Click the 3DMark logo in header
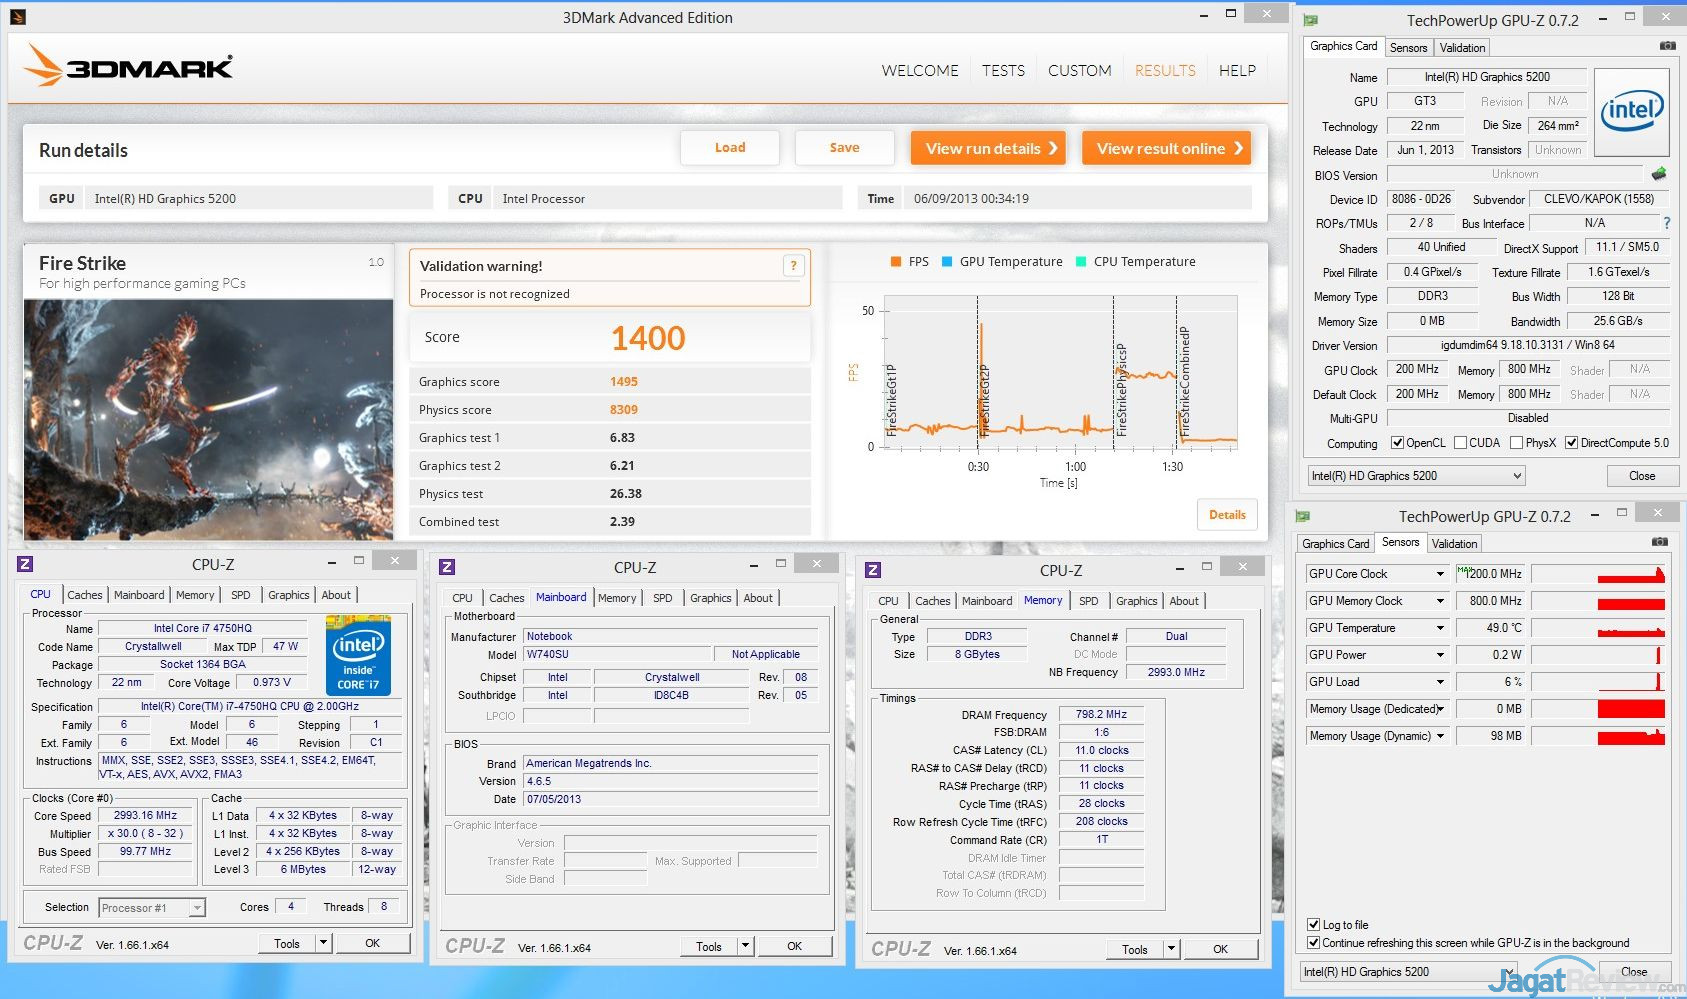The width and height of the screenshot is (1687, 999). coord(128,66)
